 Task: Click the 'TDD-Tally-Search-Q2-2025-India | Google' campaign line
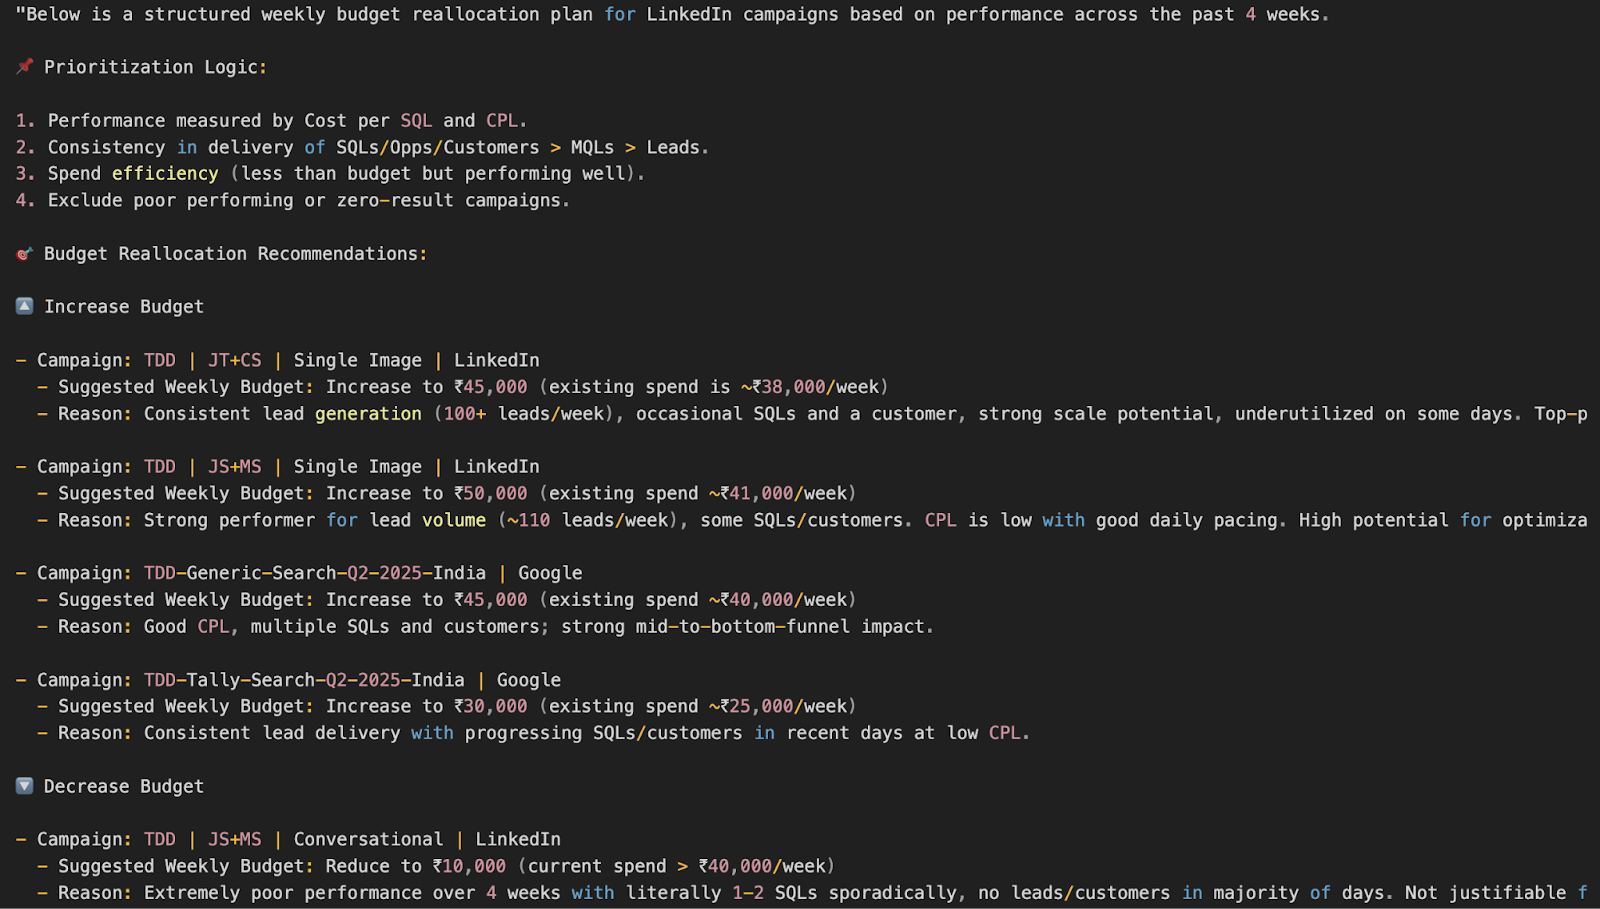tap(288, 680)
